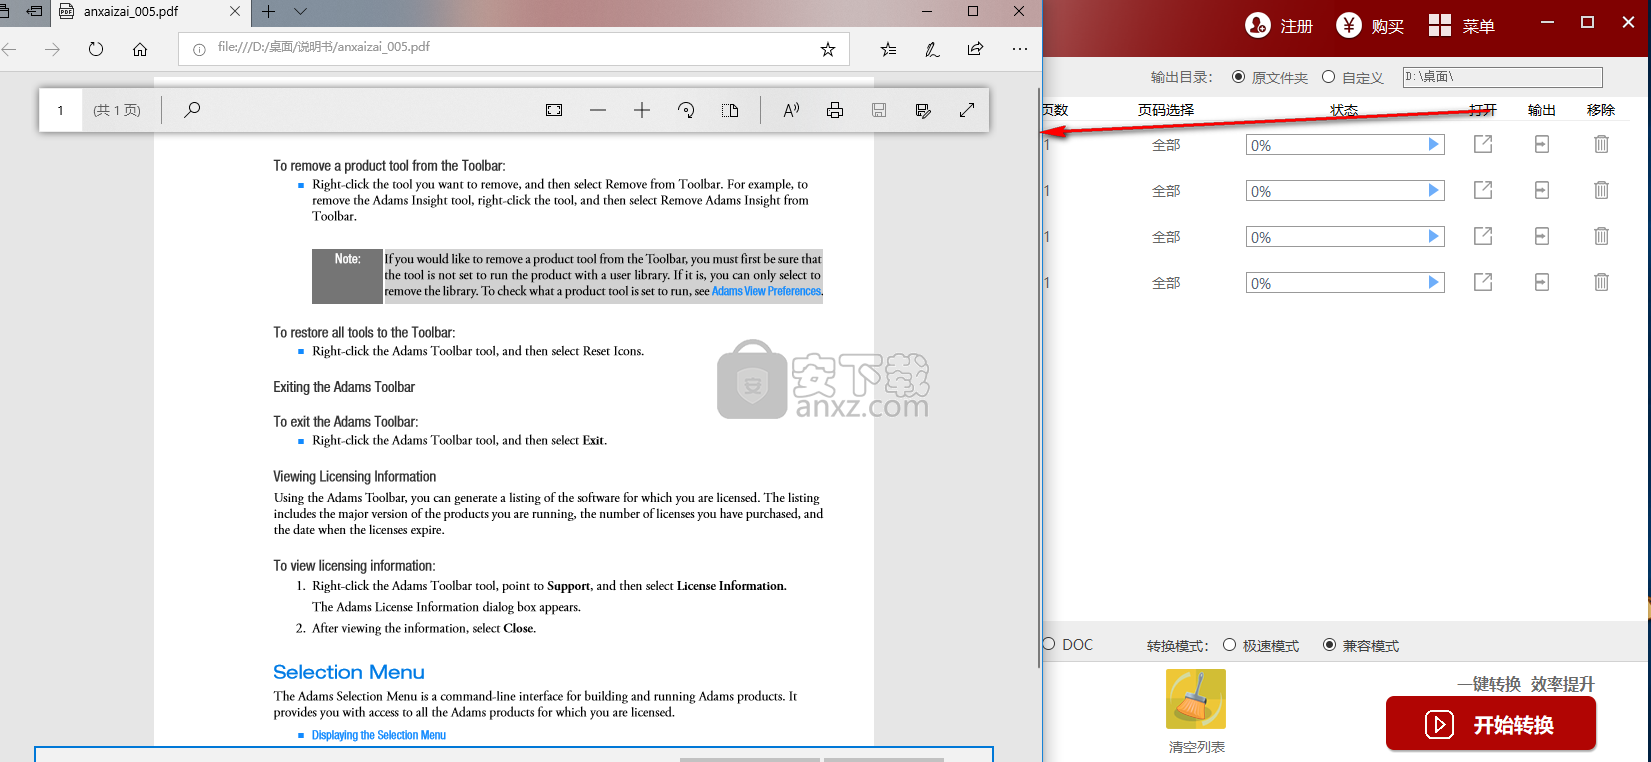1651x762 pixels.
Task: Go to browser home page
Action: pyautogui.click(x=140, y=49)
